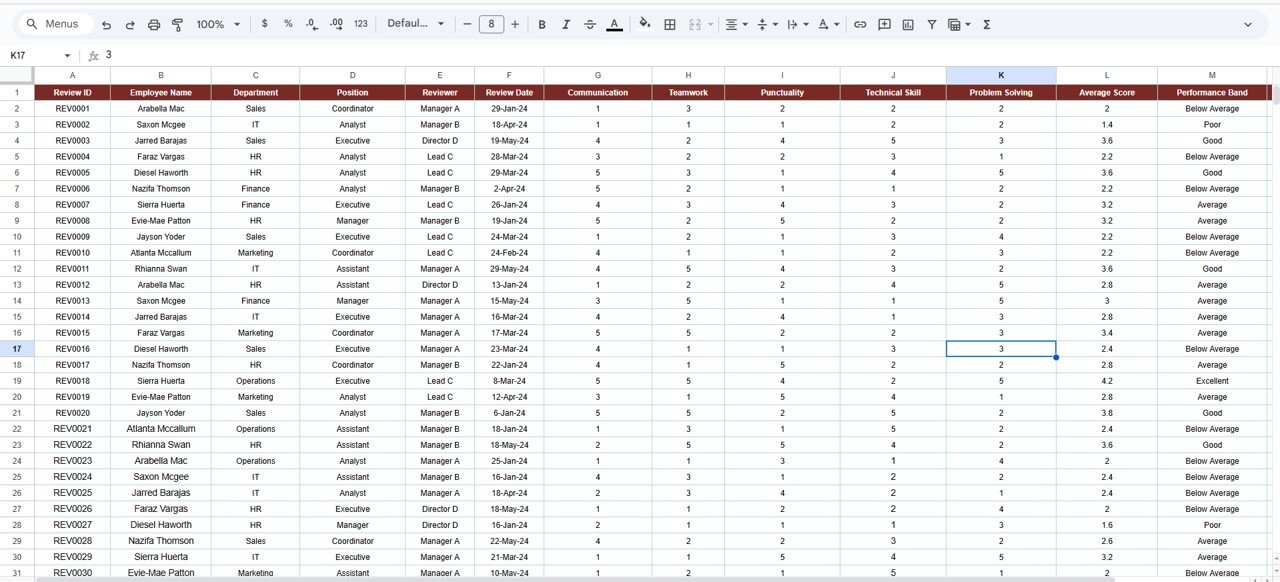
Task: Decrease decimal places
Action: coord(312,24)
